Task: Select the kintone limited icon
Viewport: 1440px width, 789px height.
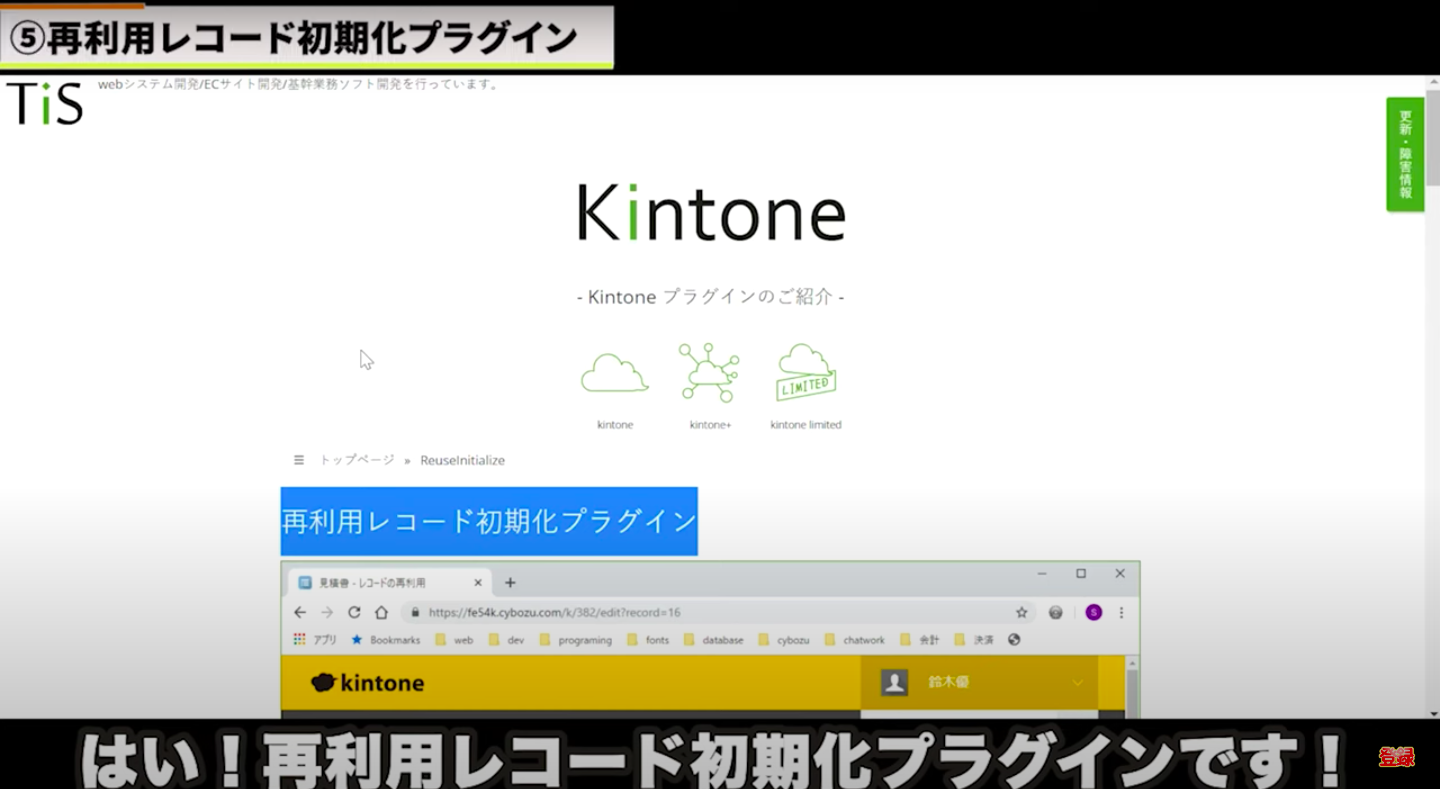Action: pyautogui.click(x=805, y=371)
